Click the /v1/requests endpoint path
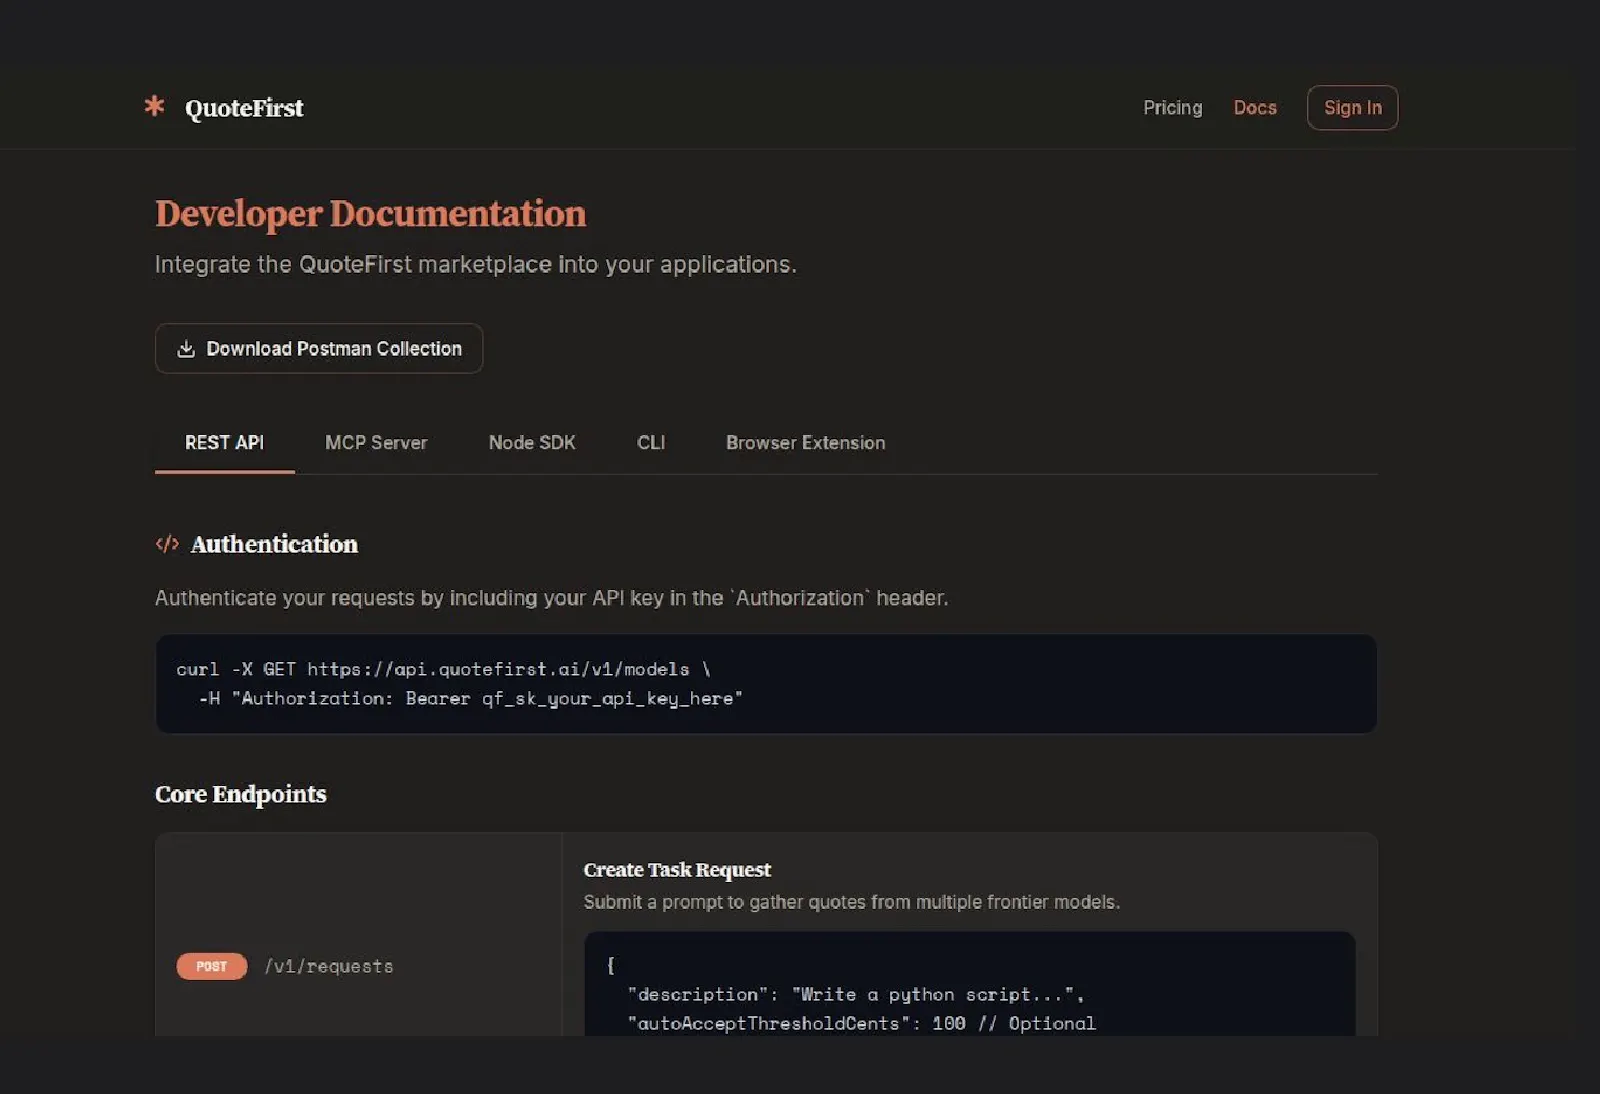Viewport: 1600px width, 1094px height. 329,966
